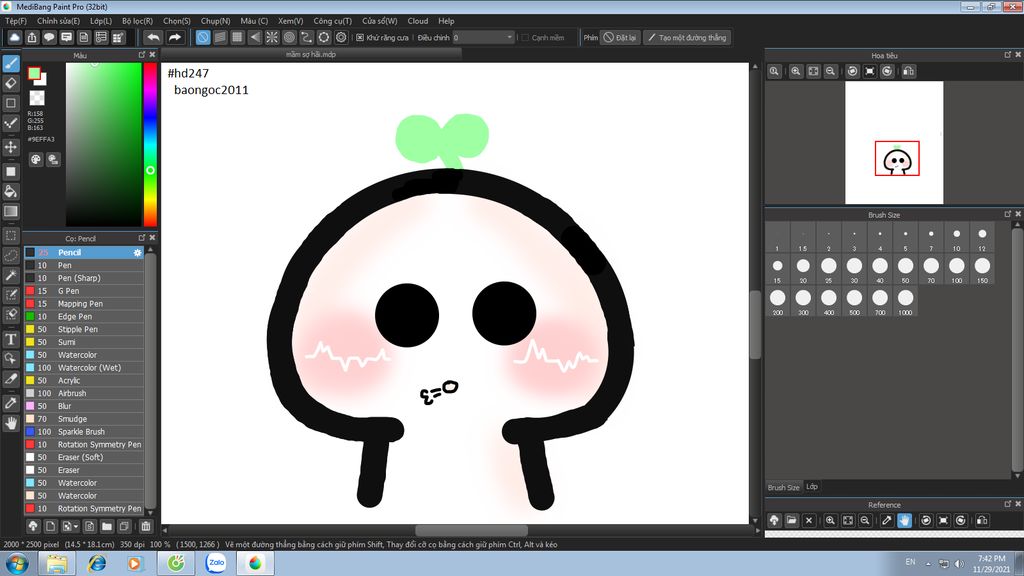Viewport: 1024px width, 576px height.
Task: Detach the Brush Size panel
Action: coord(1007,214)
